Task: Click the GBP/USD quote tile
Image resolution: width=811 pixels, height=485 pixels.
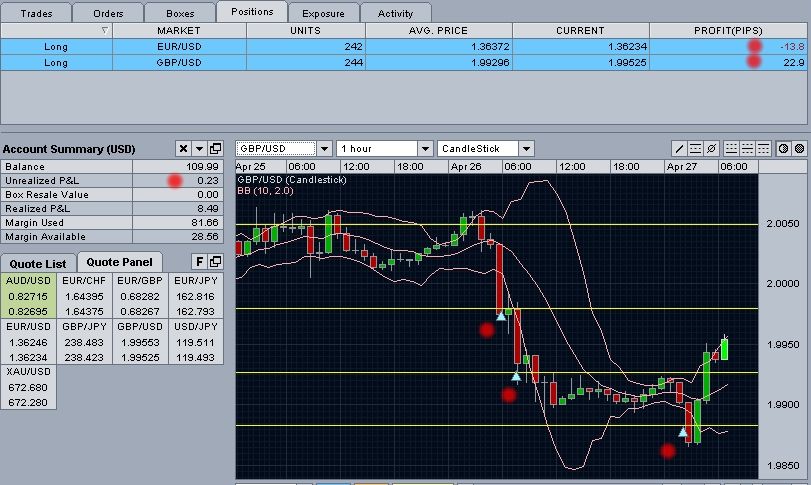Action: [140, 342]
